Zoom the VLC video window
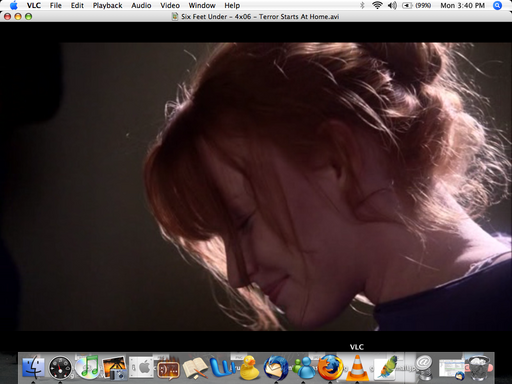This screenshot has width=512, height=384. (x=29, y=16)
